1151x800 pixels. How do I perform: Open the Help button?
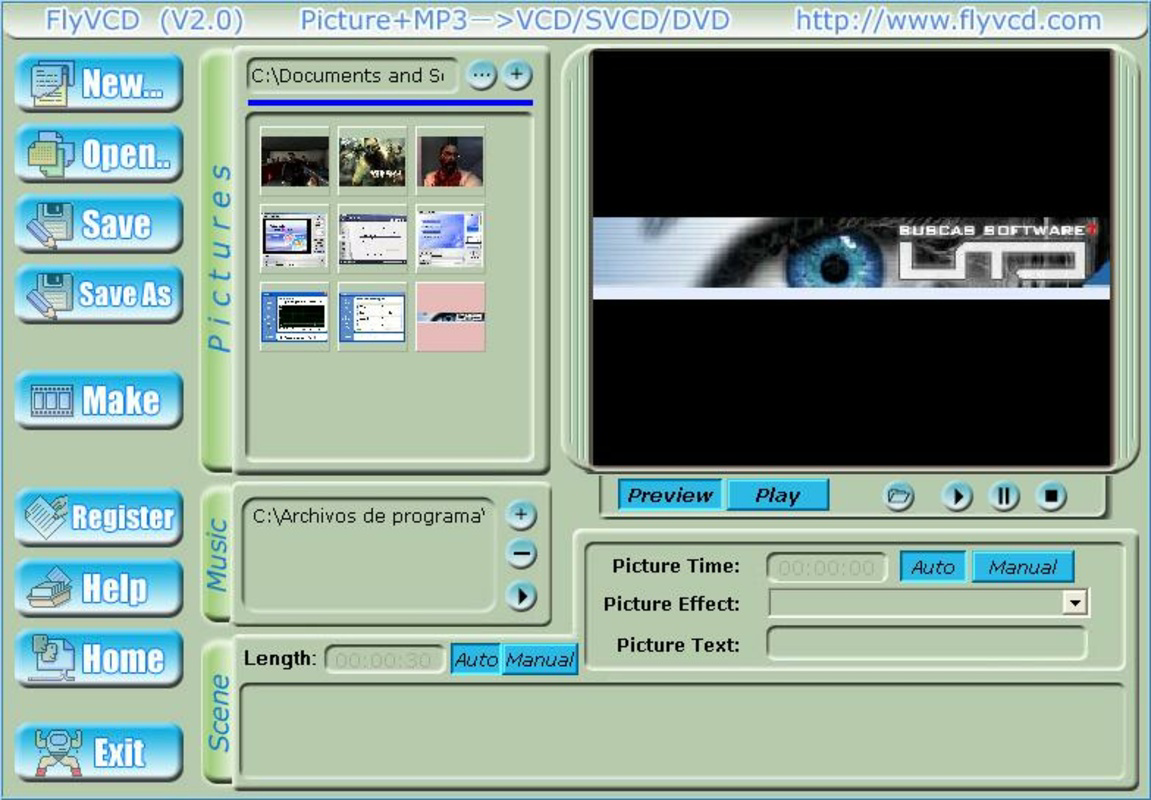pos(99,587)
